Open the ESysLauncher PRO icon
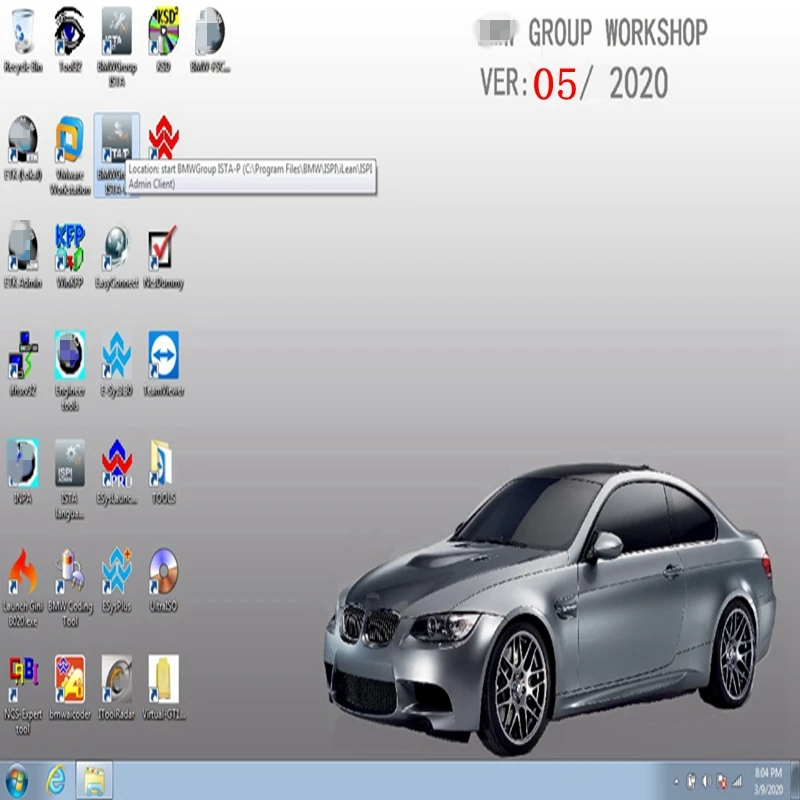Viewport: 800px width, 800px height. pyautogui.click(x=117, y=472)
